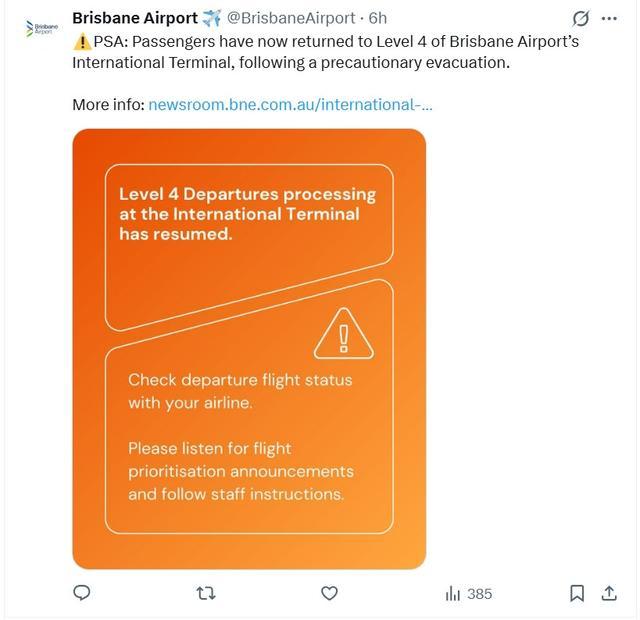Open the three-dot more options menu
Image resolution: width=640 pixels, height=620 pixels.
click(609, 18)
